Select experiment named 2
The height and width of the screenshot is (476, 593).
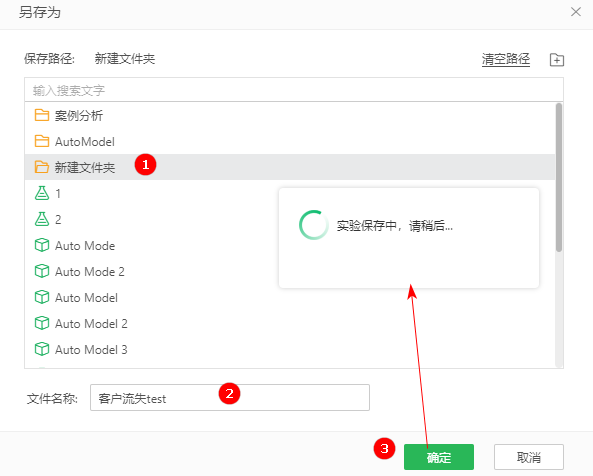click(x=290, y=219)
